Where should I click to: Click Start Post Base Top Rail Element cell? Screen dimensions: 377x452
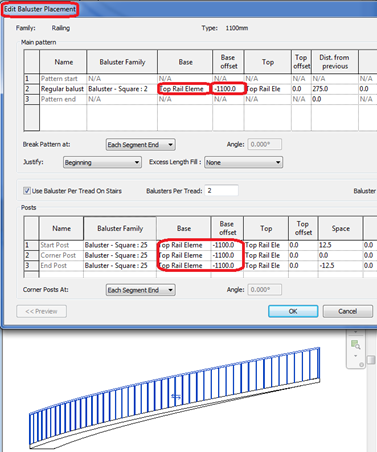point(184,245)
